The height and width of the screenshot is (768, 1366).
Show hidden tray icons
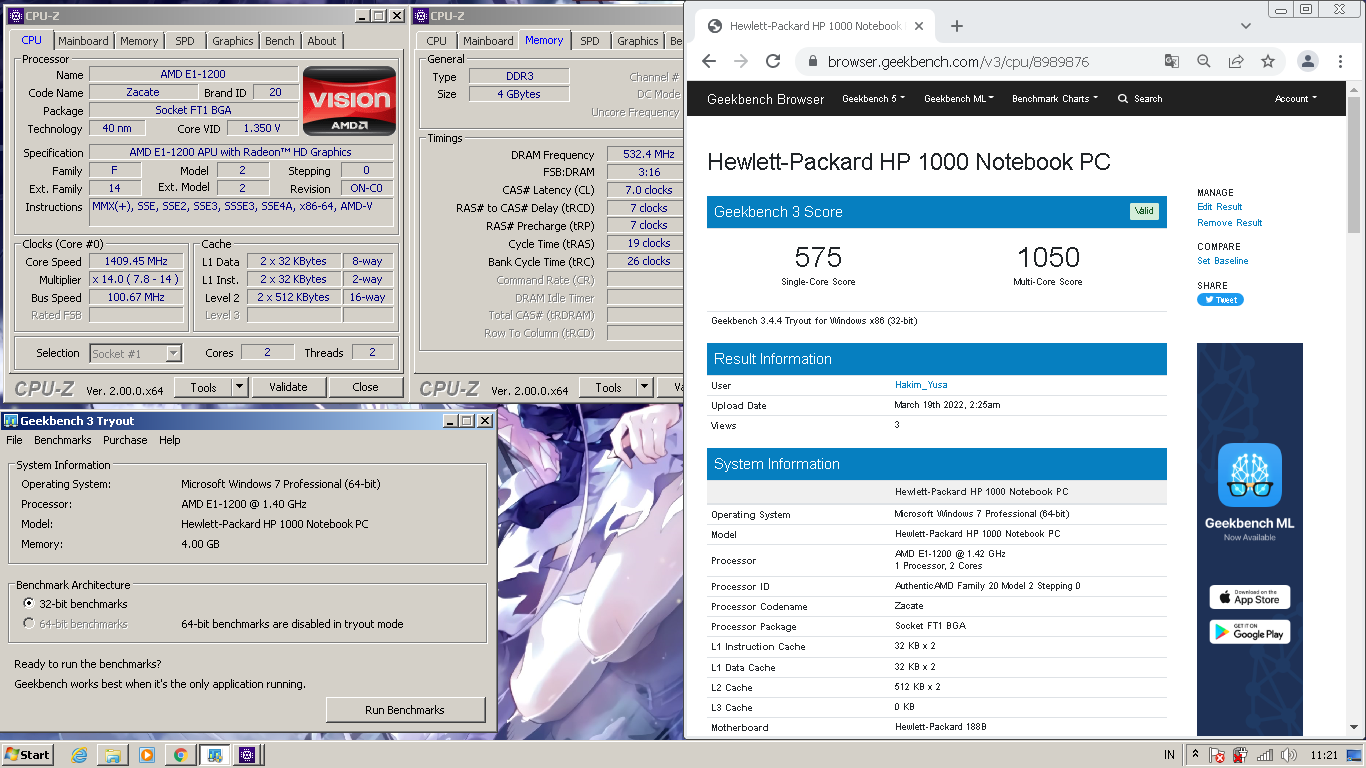[x=1195, y=755]
